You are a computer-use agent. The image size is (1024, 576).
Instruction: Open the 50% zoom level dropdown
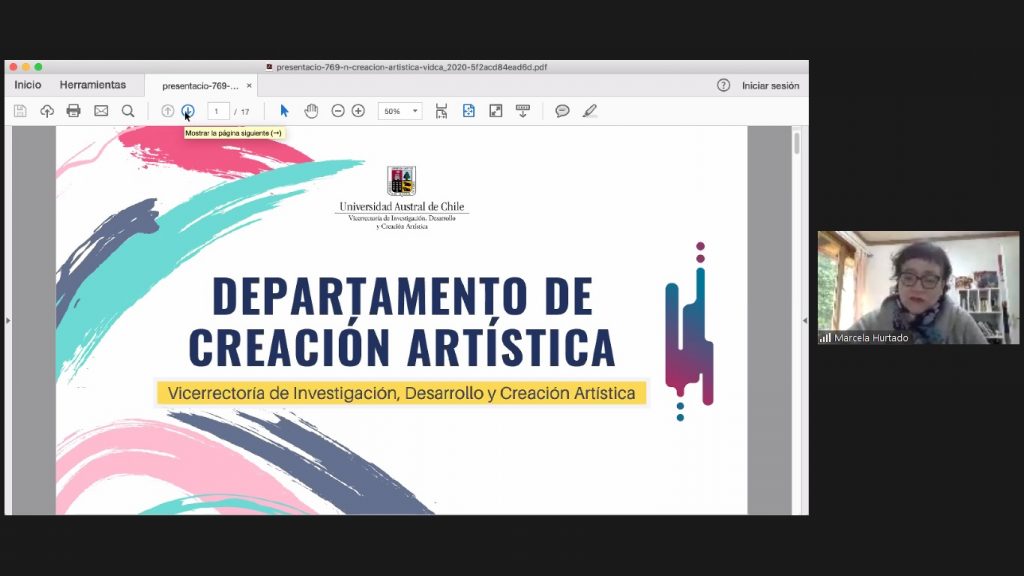coord(400,111)
